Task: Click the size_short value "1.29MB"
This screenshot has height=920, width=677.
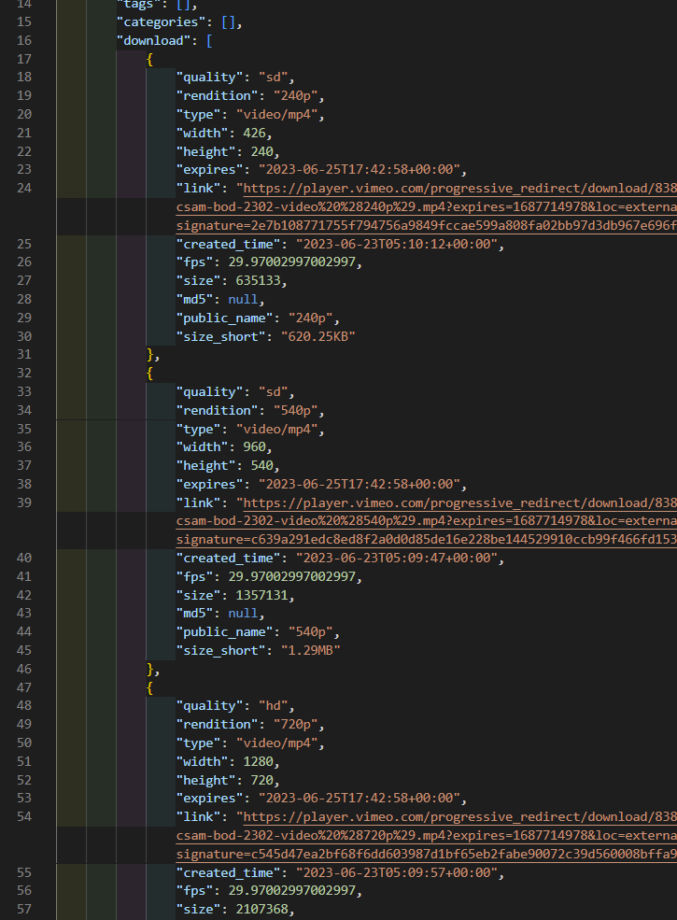Action: tap(310, 651)
